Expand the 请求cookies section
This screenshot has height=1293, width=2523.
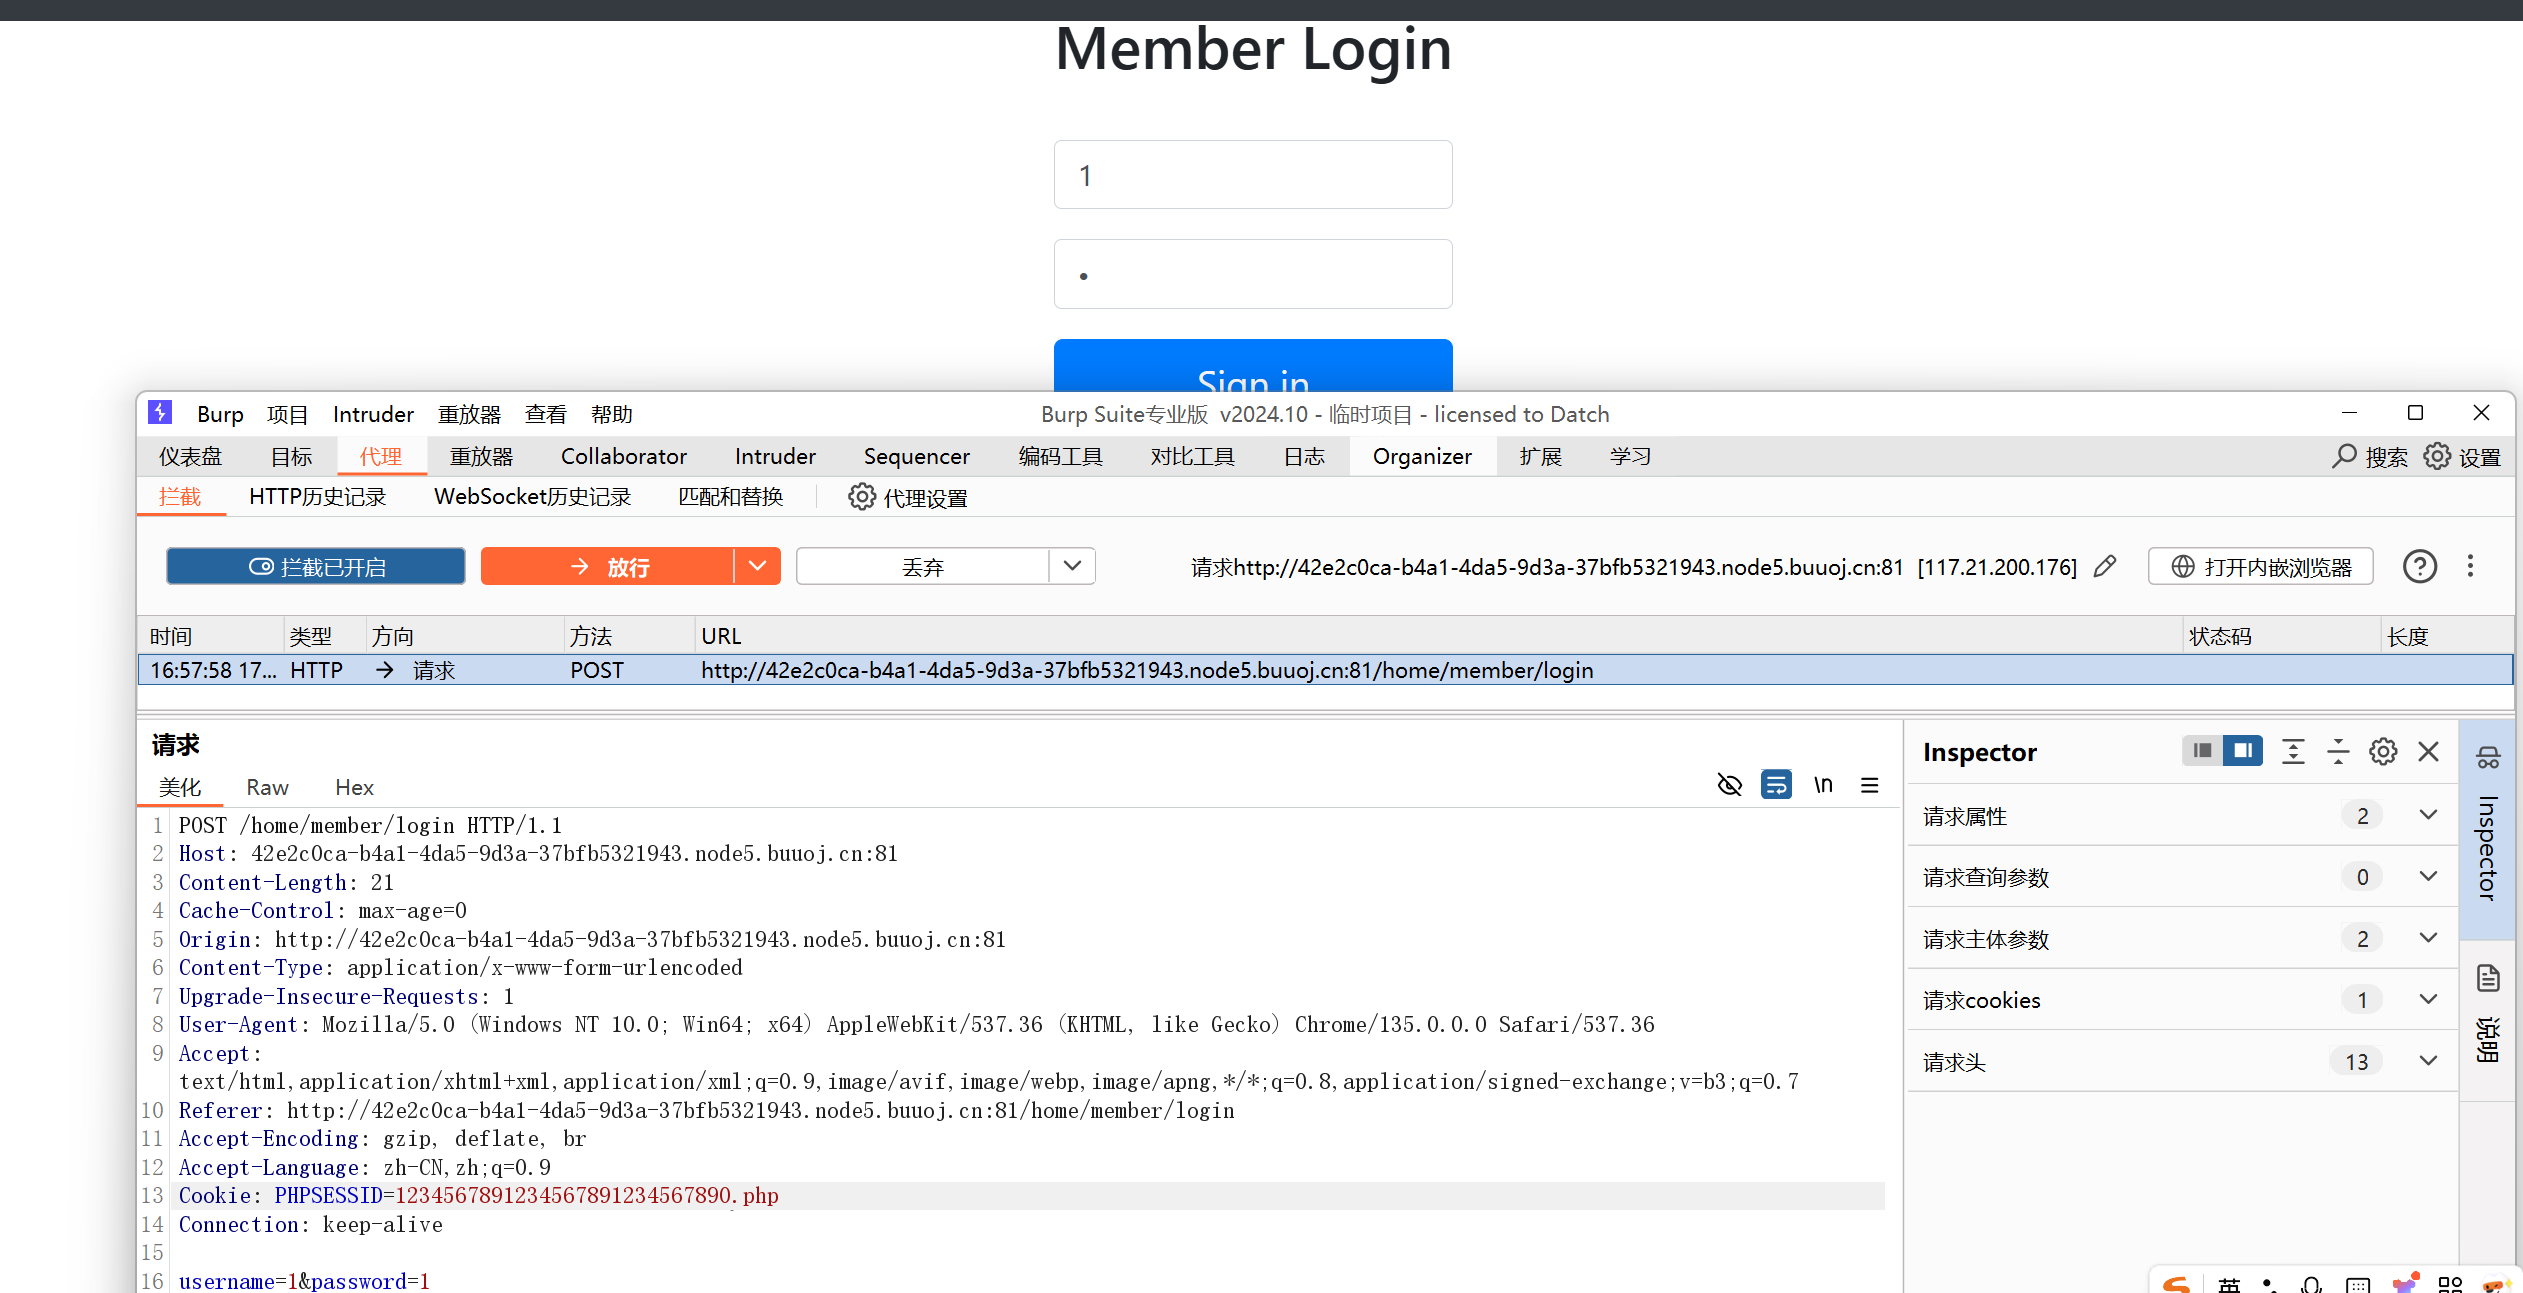(x=2427, y=1000)
